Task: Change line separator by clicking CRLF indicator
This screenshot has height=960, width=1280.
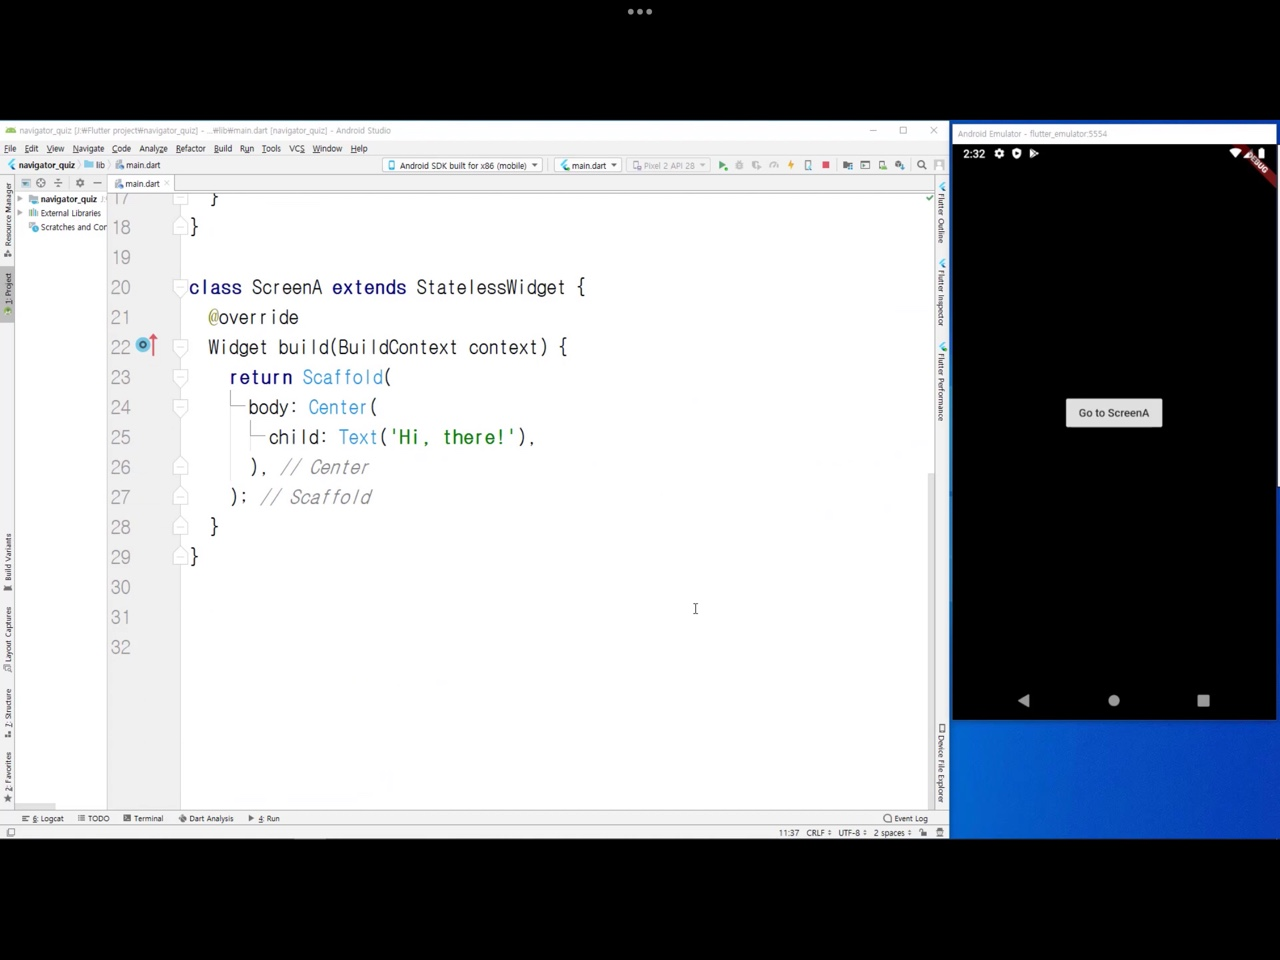Action: point(815,832)
